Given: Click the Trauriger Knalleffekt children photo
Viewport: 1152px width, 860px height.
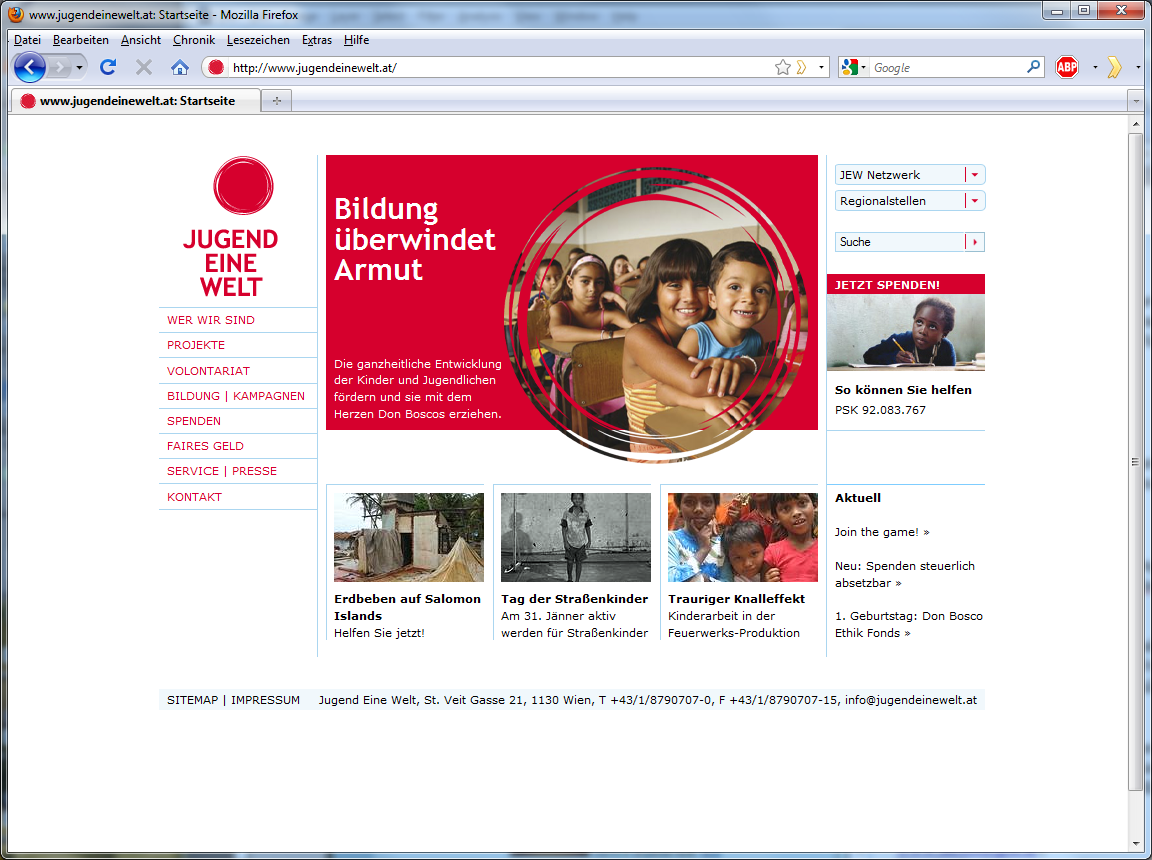Looking at the screenshot, I should click(x=743, y=537).
